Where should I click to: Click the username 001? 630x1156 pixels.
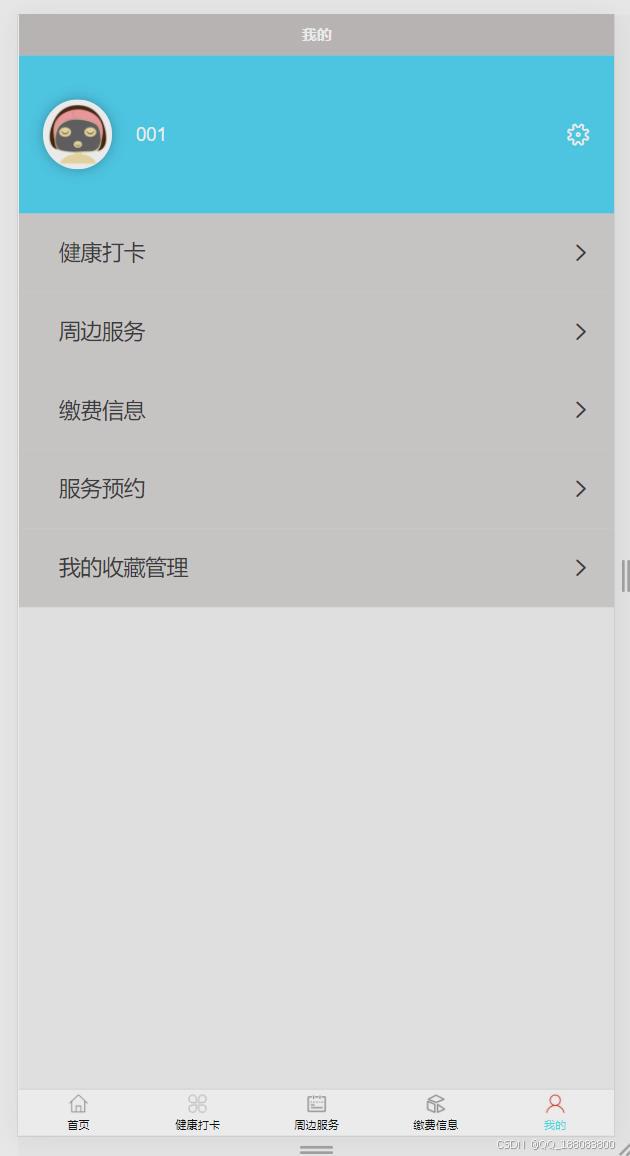151,134
